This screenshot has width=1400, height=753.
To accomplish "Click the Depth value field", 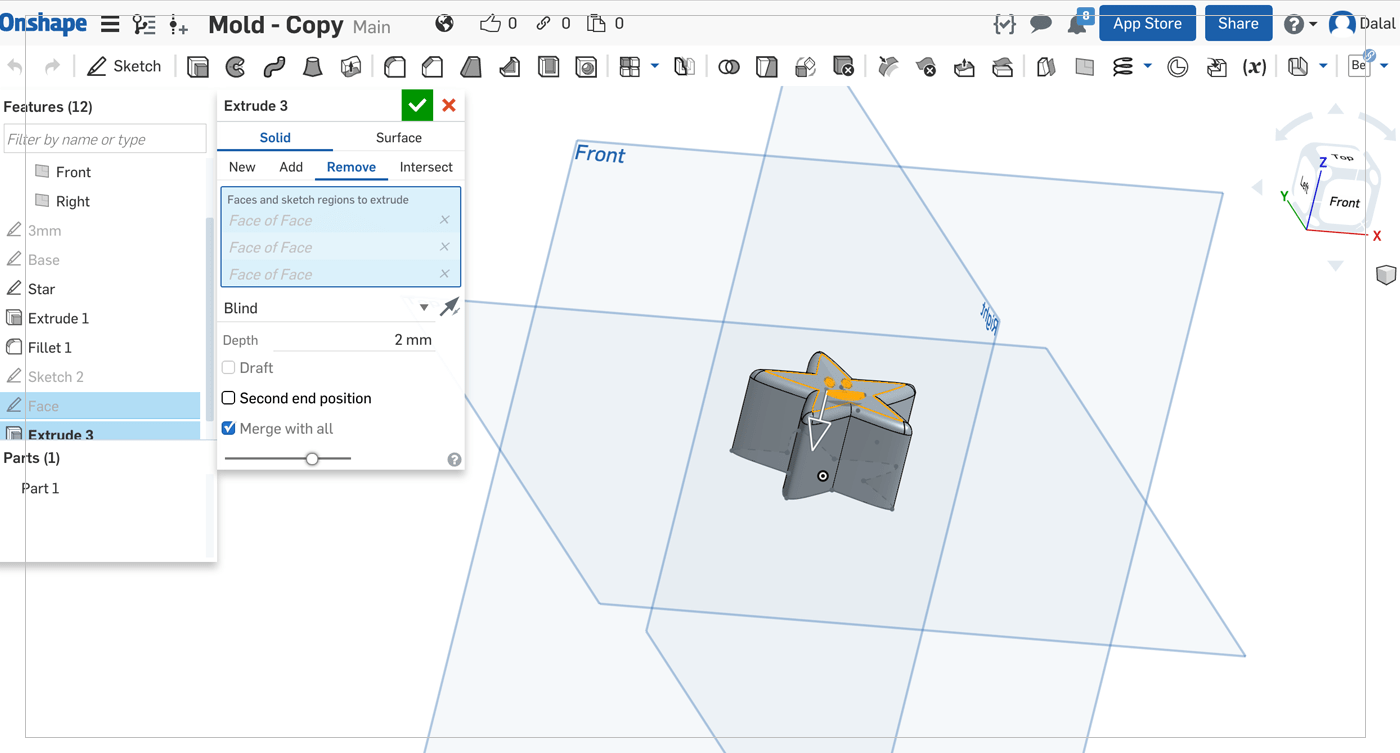I will 353,340.
